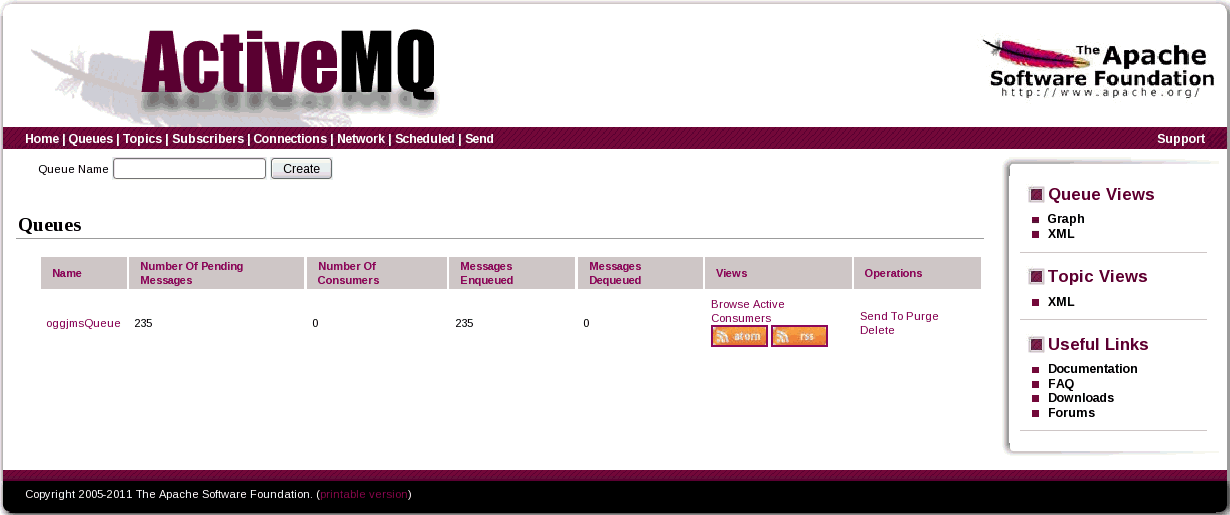Open the Queues menu item

click(90, 139)
